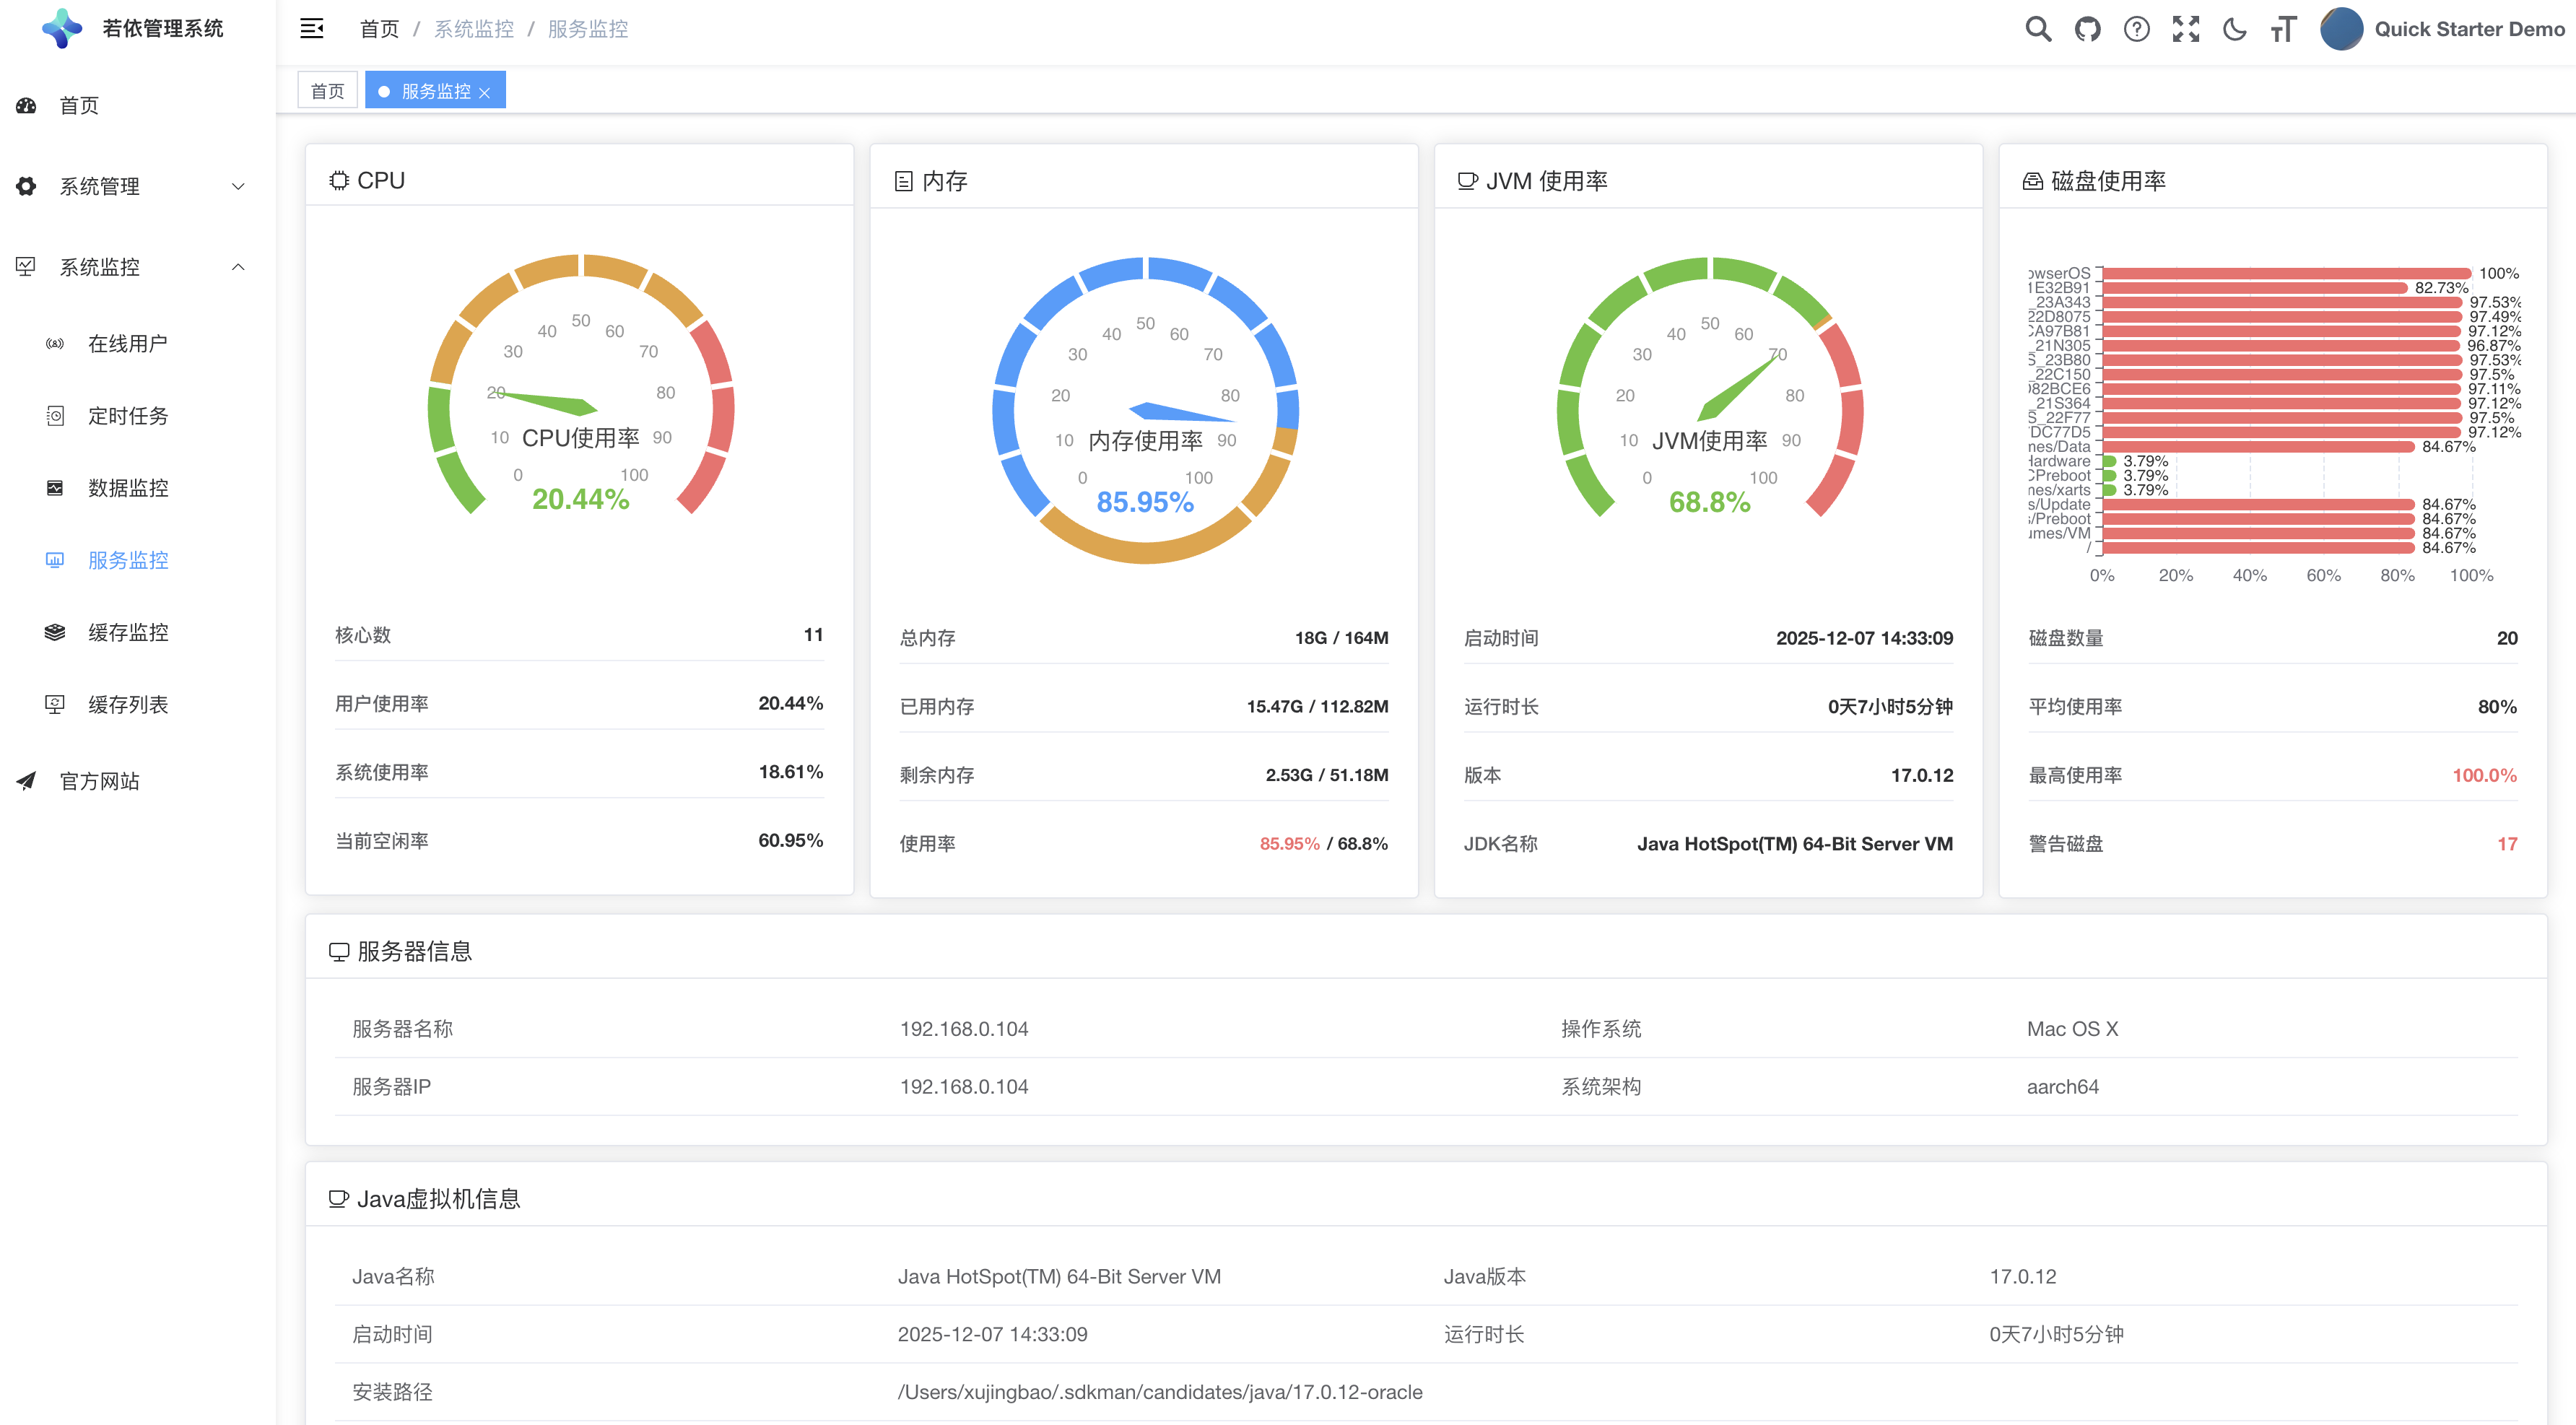Click the 若依管理系统 logo icon

pyautogui.click(x=62, y=29)
